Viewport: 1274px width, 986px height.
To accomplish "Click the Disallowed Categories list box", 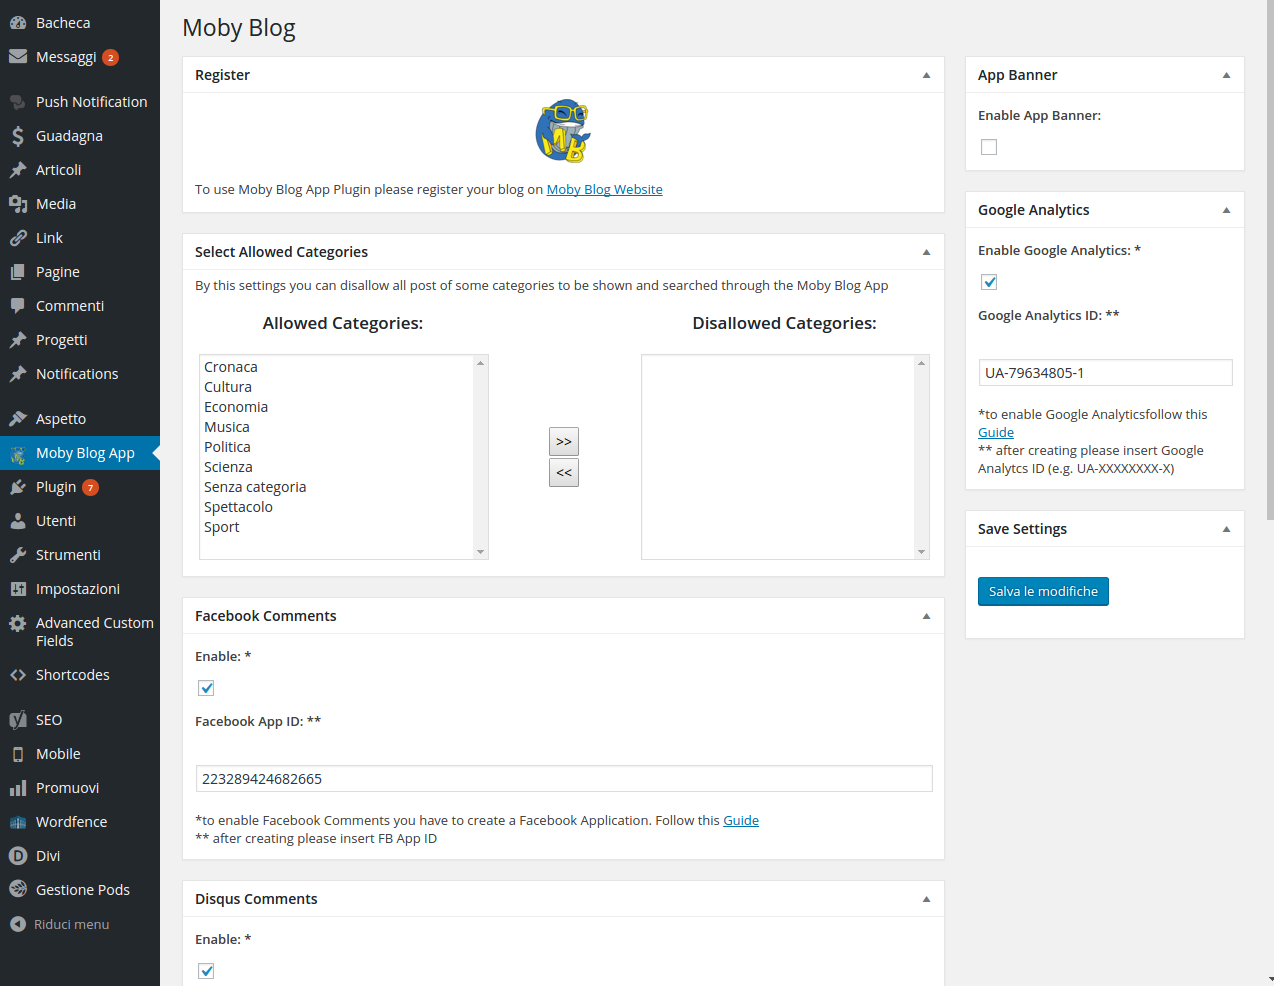I will (x=785, y=457).
